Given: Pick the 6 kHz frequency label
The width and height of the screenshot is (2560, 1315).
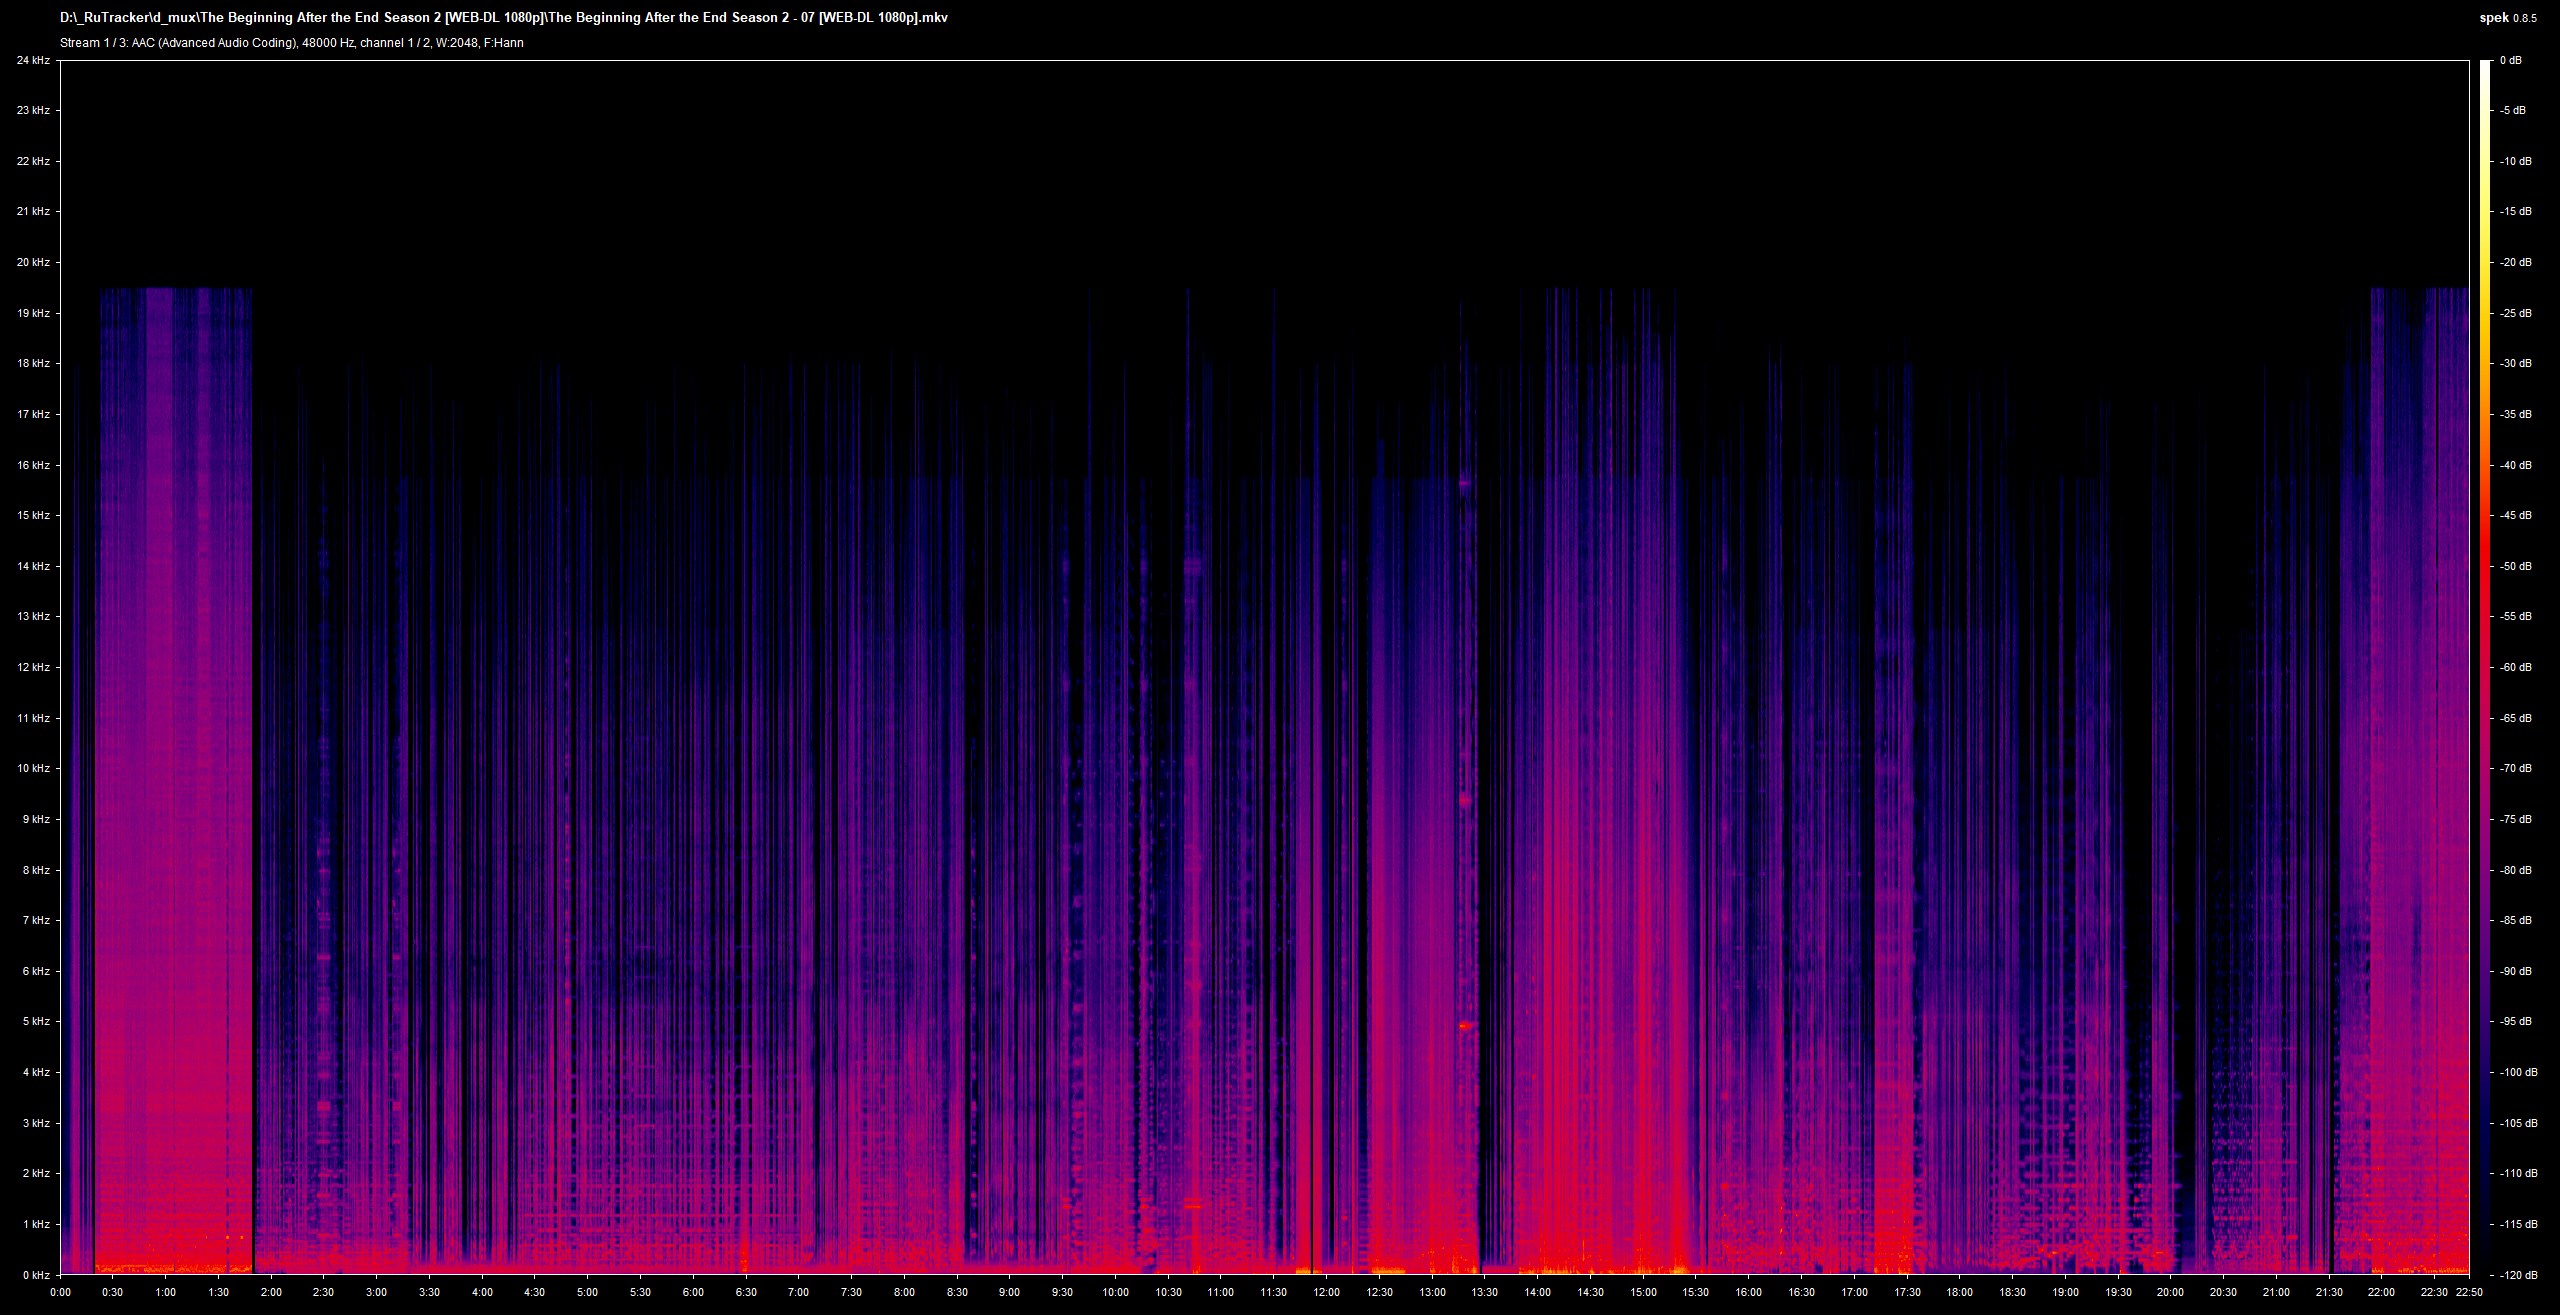Looking at the screenshot, I should [x=36, y=971].
